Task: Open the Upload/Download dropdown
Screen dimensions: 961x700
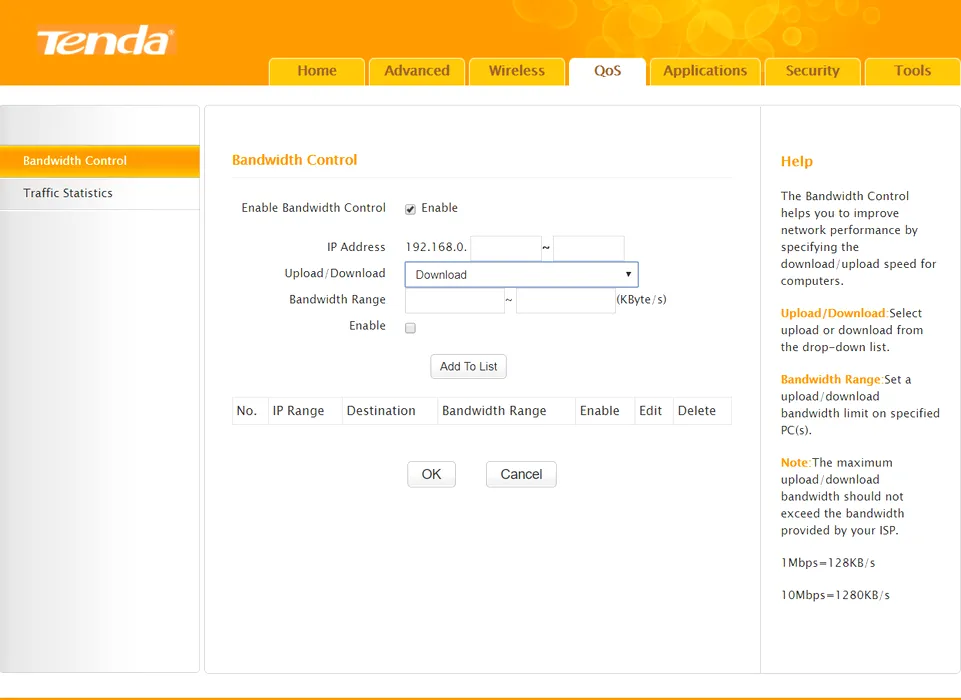Action: pos(522,275)
